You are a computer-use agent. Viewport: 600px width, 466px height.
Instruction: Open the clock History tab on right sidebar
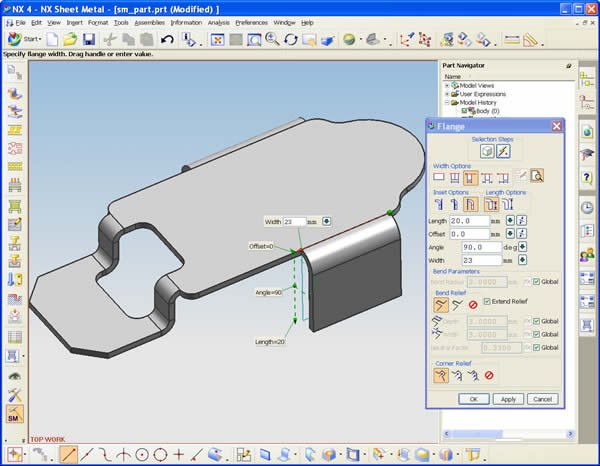click(x=586, y=207)
